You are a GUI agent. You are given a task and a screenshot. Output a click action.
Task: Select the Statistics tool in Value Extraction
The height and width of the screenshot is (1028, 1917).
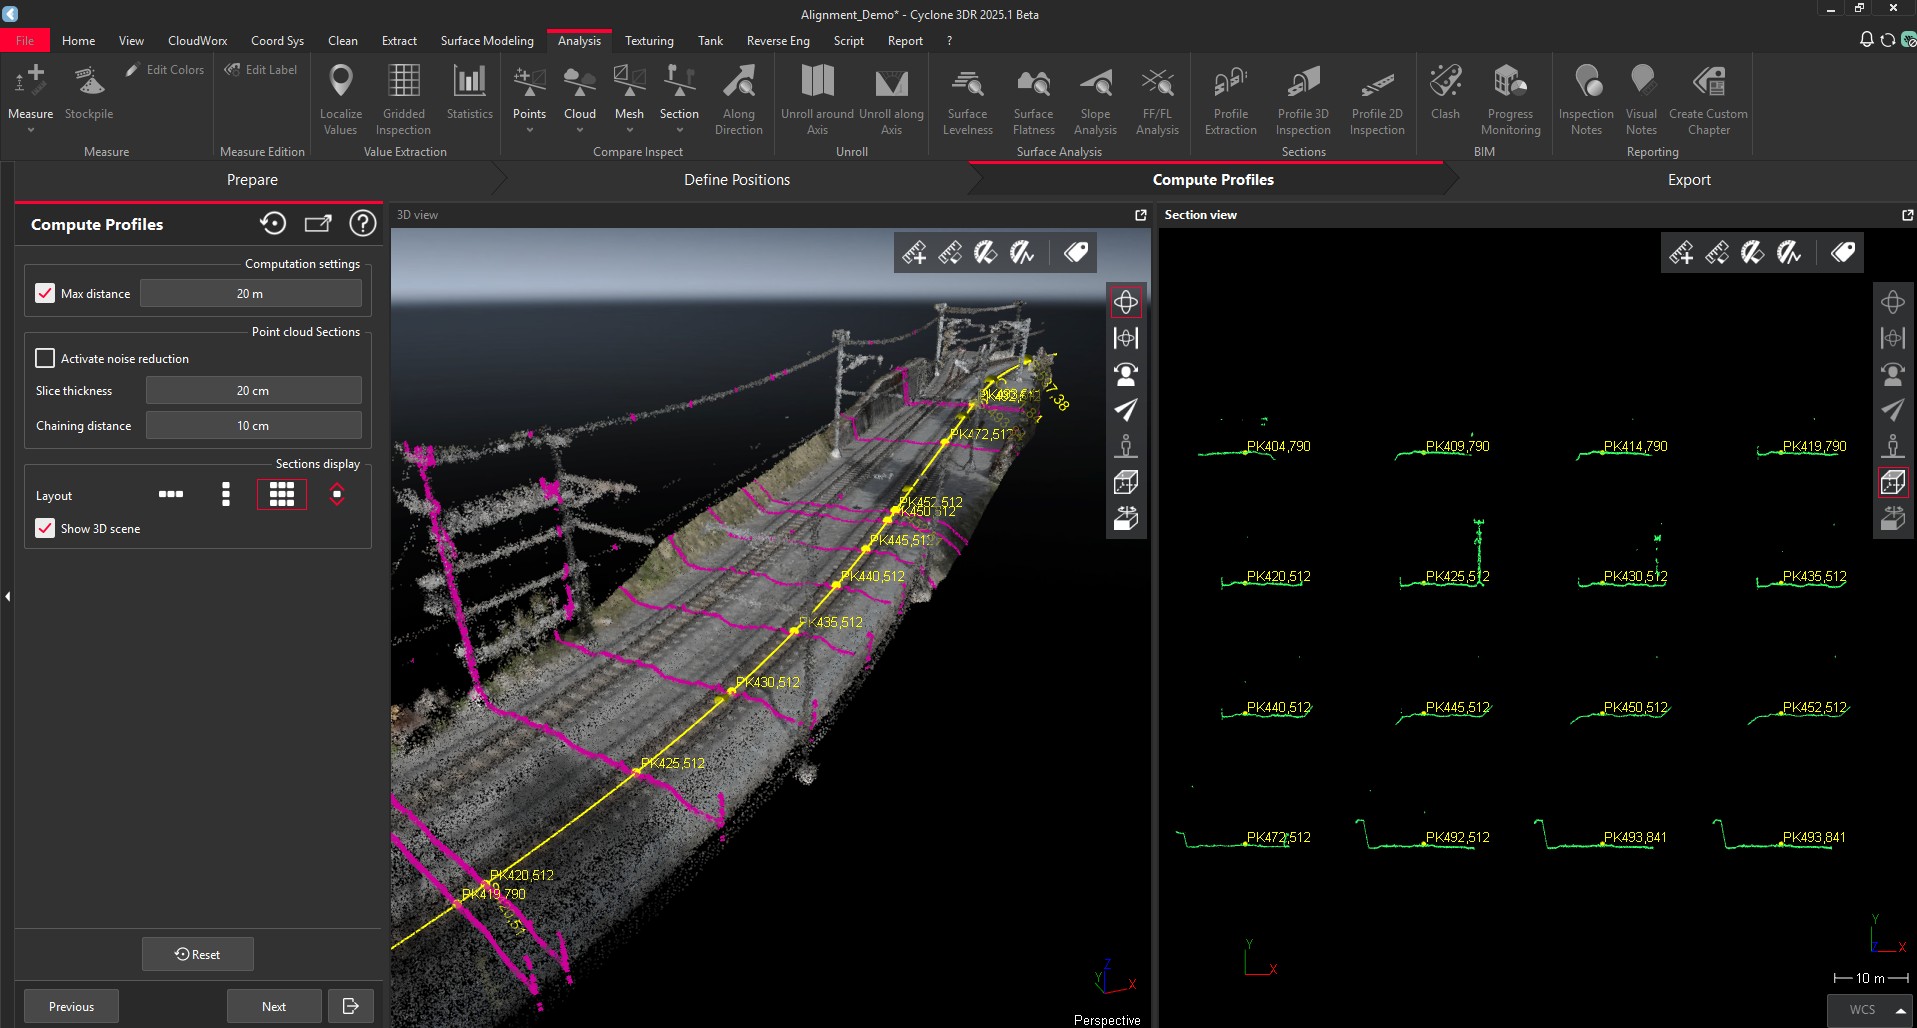469,95
